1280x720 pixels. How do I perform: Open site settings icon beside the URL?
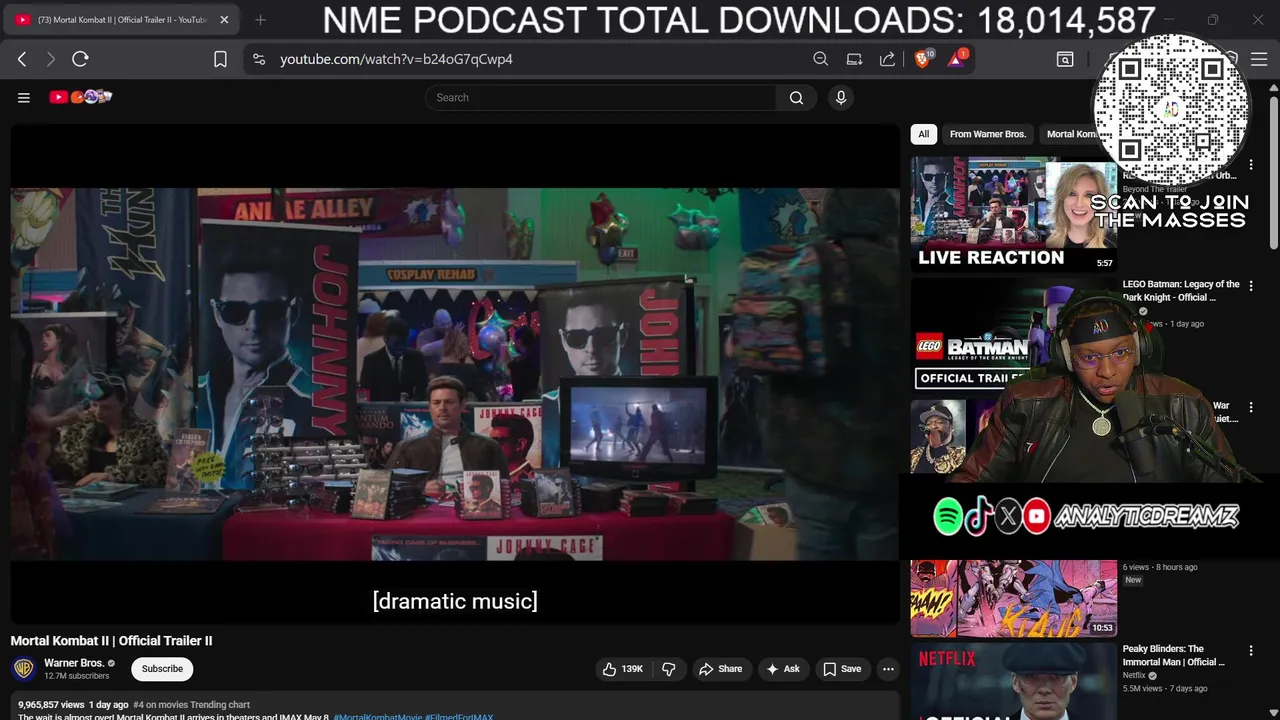259,59
